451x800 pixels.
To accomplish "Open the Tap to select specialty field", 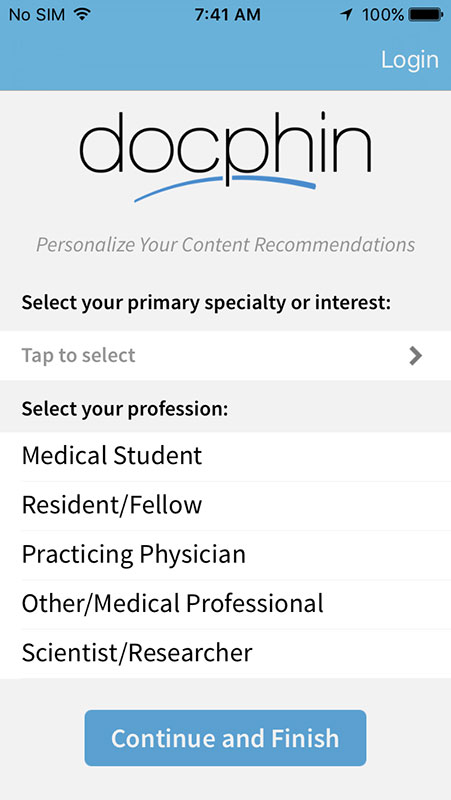I will point(226,356).
